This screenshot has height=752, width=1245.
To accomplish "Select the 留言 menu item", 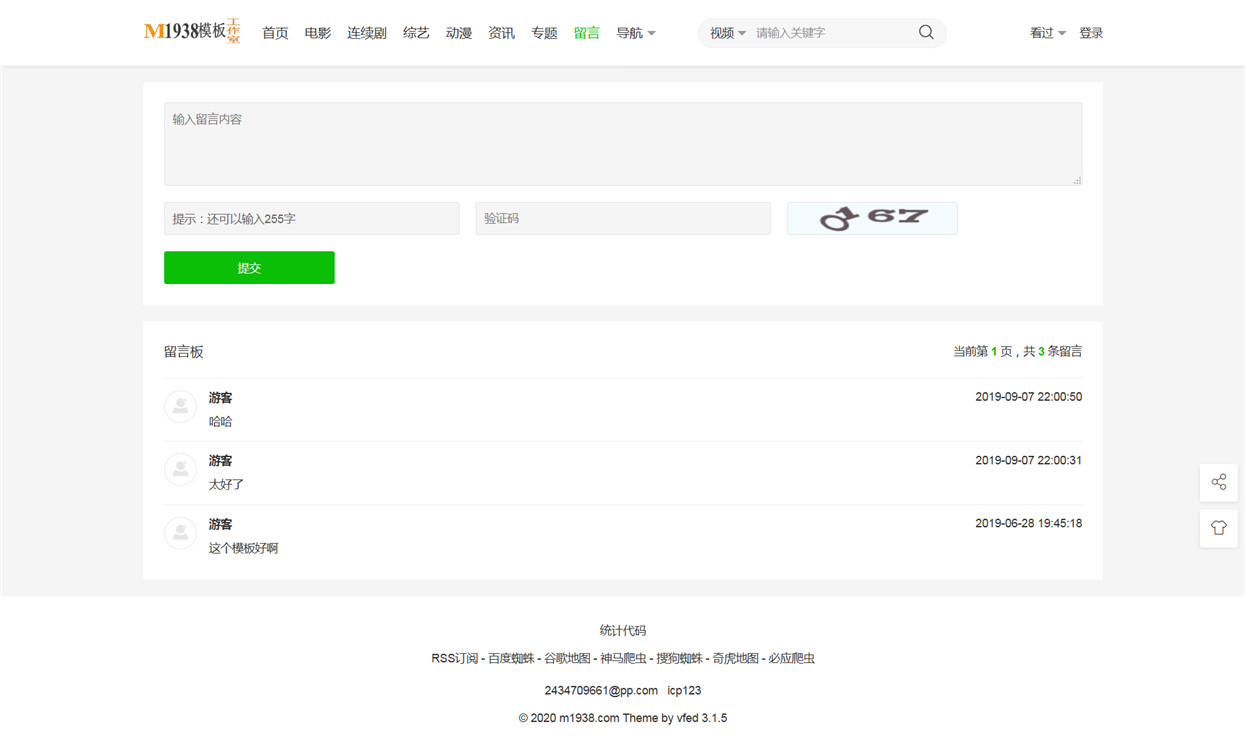I will (587, 33).
